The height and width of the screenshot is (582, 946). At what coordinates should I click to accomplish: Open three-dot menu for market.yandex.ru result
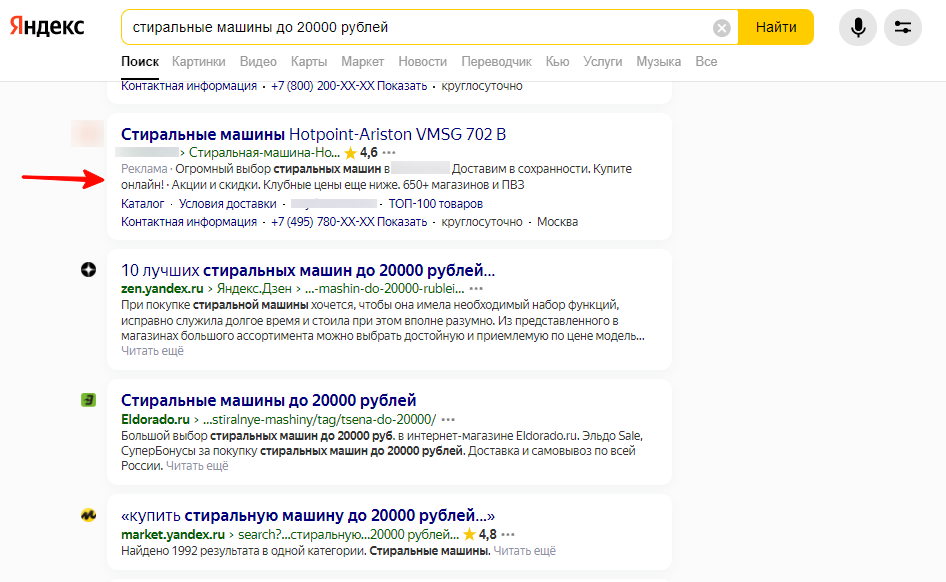point(508,535)
